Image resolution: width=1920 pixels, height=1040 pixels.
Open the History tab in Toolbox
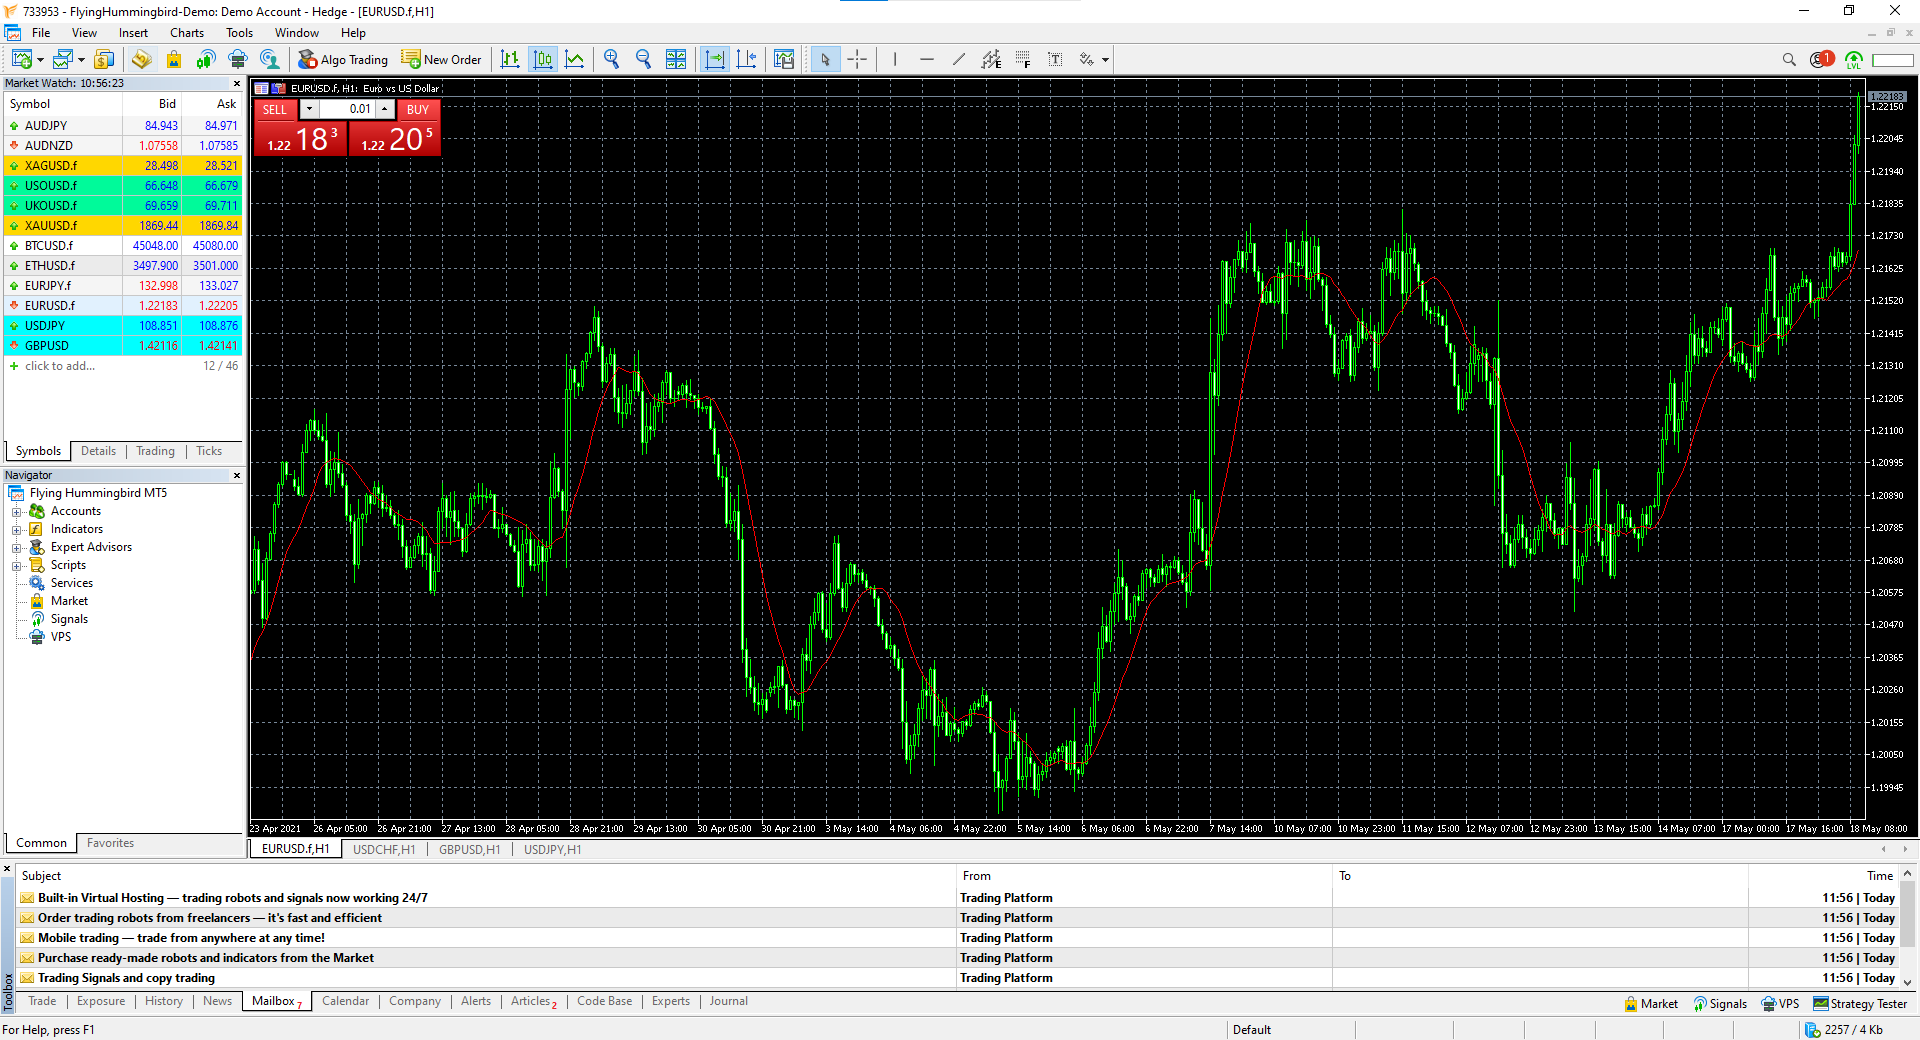(x=164, y=1001)
